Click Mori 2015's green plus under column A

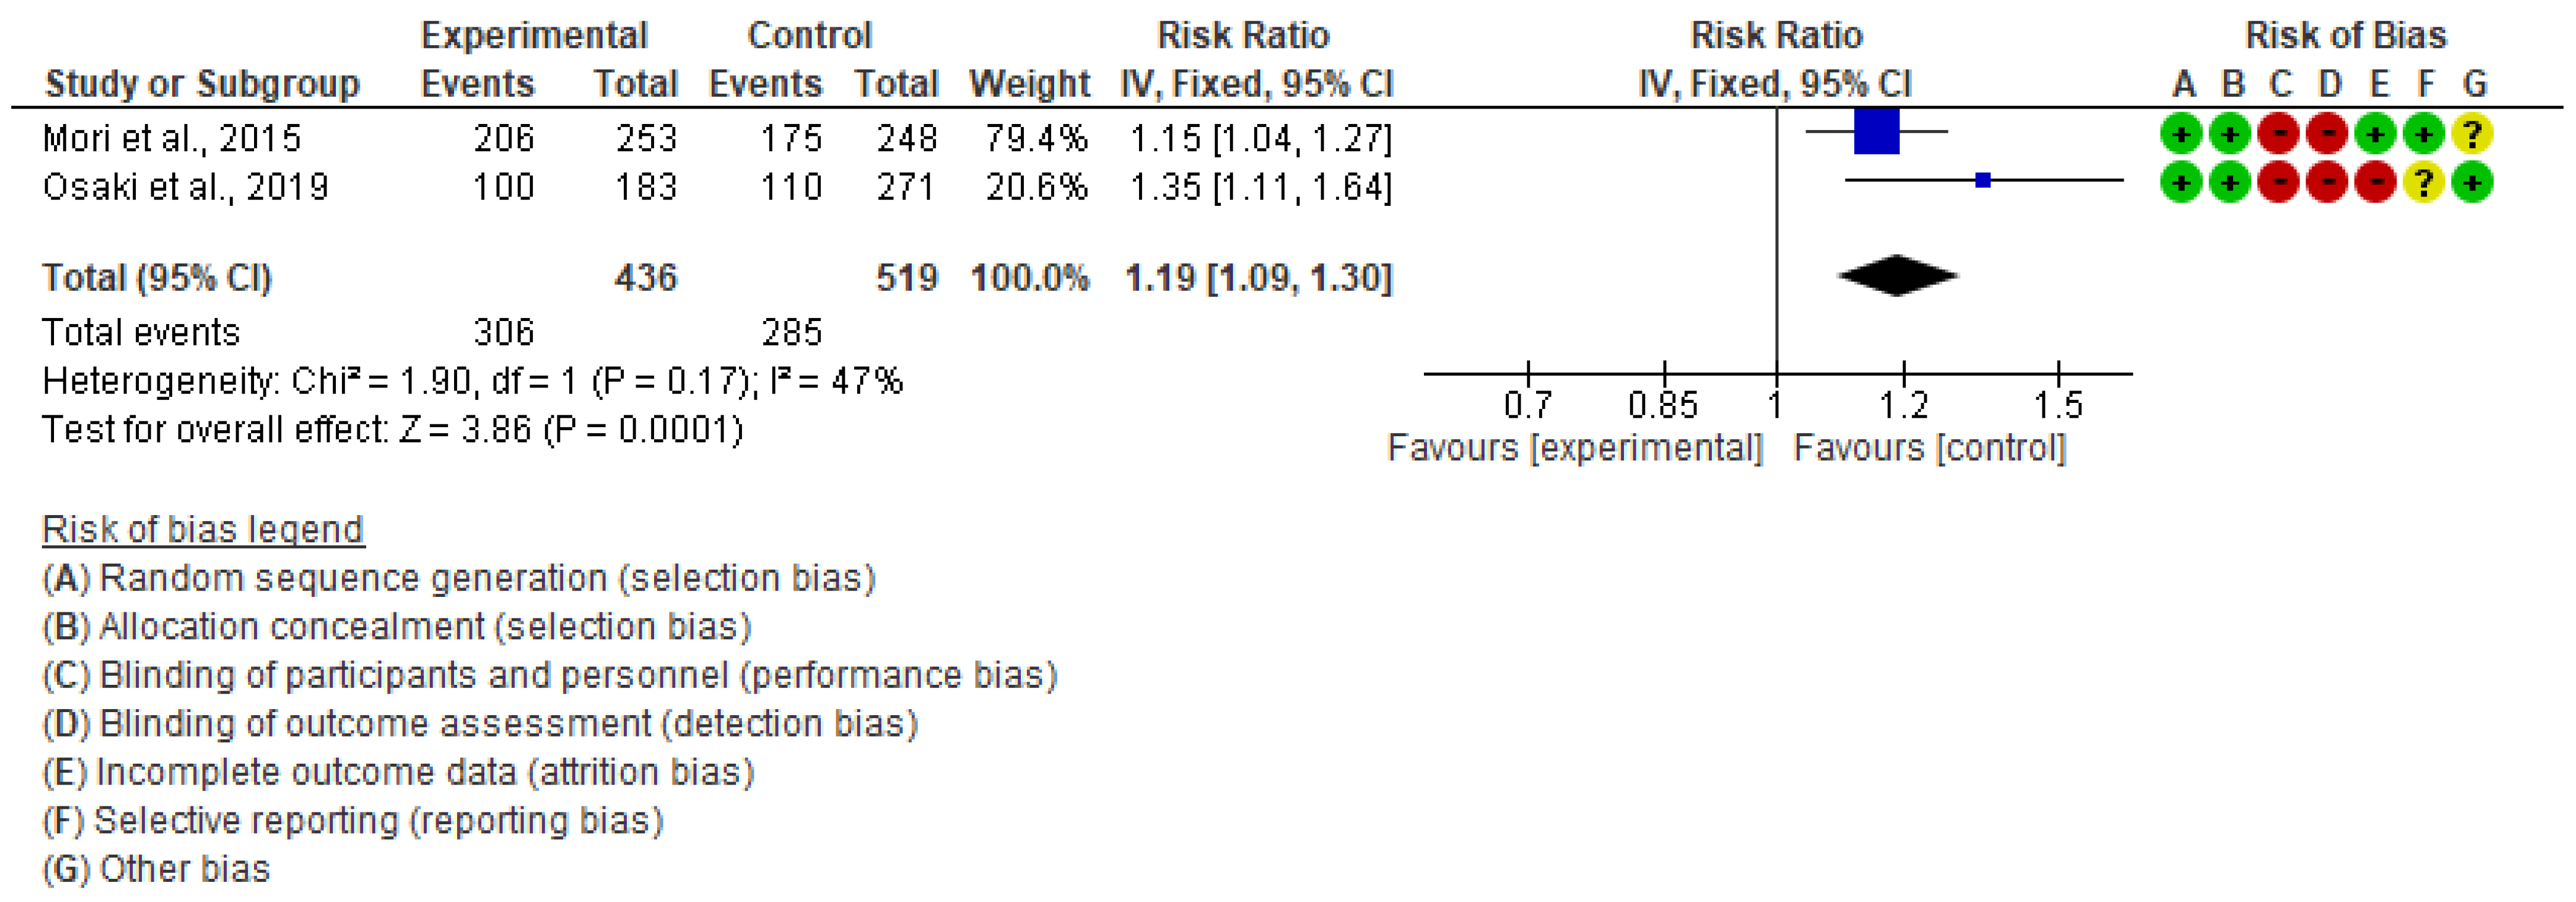click(x=2181, y=134)
